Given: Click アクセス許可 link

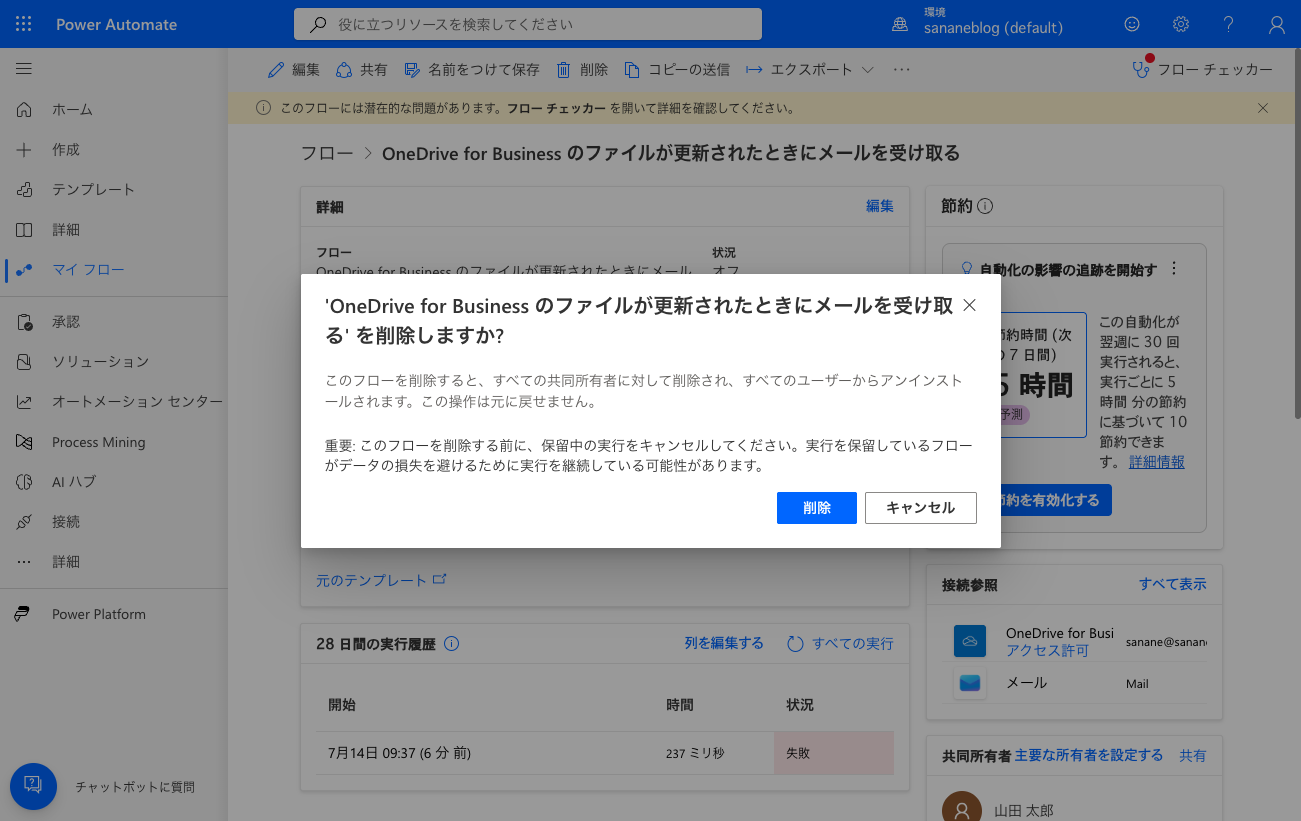Looking at the screenshot, I should point(1047,651).
